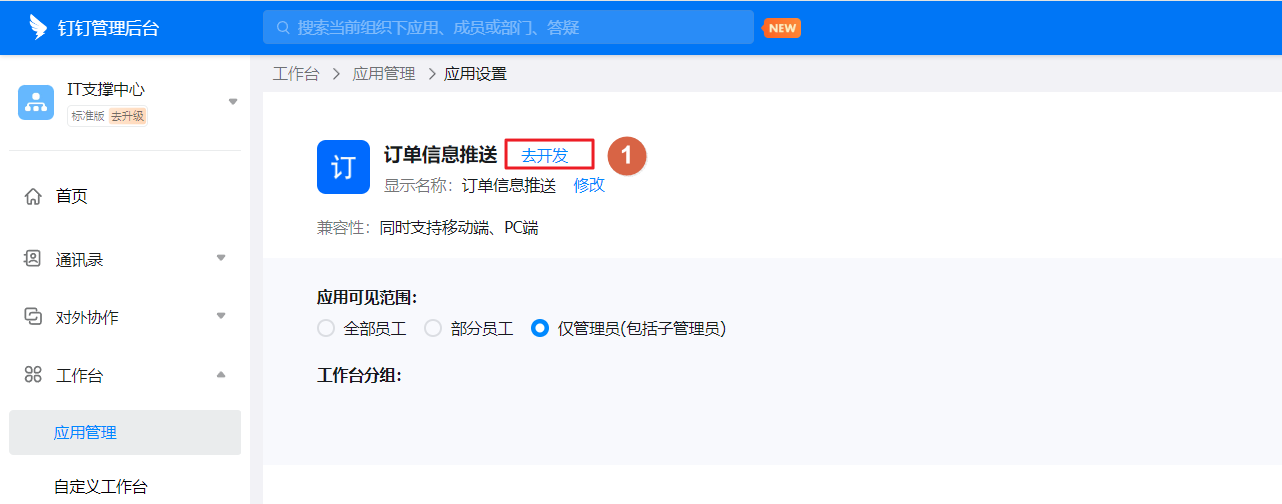Click the IT支撑中心 organization avatar icon
Screen dimensions: 1282x504
pos(36,102)
